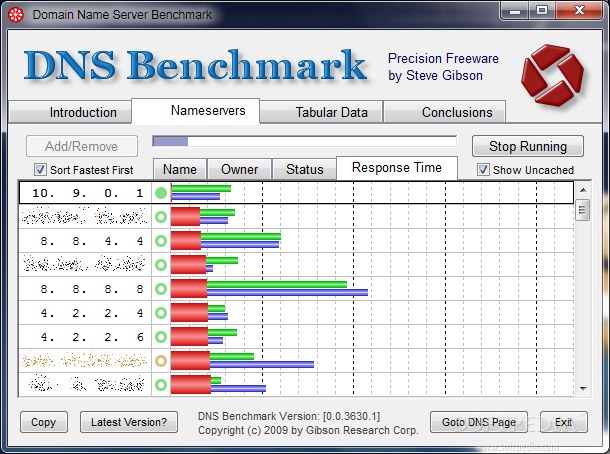Click the 'Precision Freeware by Steve Gibson' text
The height and width of the screenshot is (454, 610).
click(443, 67)
